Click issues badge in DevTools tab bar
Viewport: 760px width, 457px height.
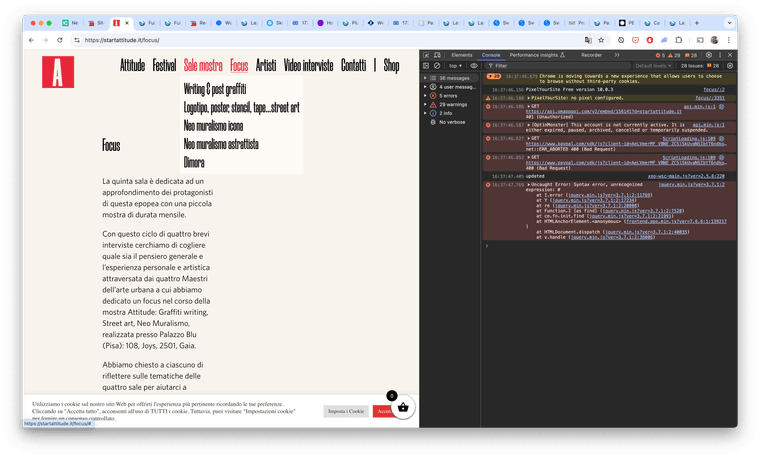pos(691,55)
